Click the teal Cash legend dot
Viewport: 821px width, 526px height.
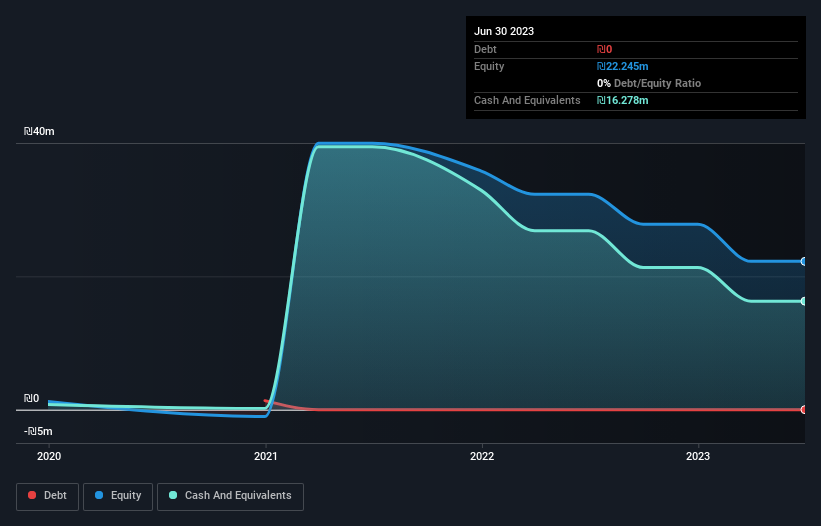tap(173, 495)
